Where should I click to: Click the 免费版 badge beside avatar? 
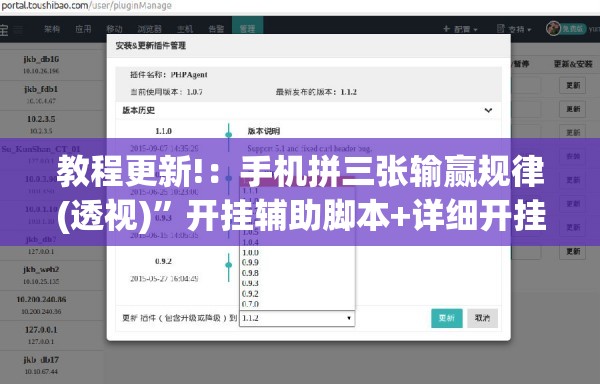[x=573, y=29]
